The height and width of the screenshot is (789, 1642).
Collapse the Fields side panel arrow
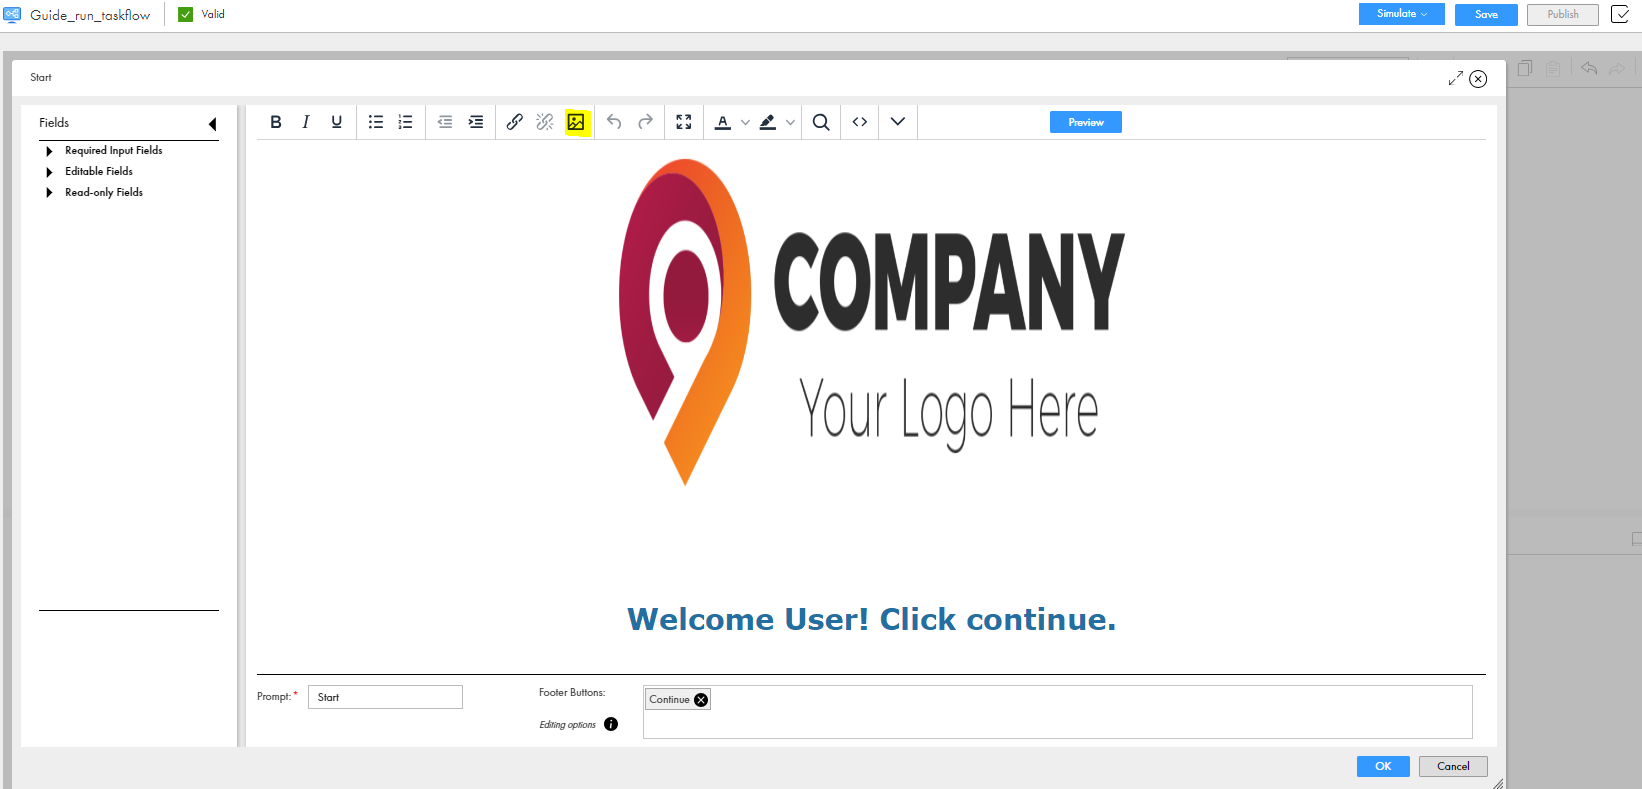(212, 124)
